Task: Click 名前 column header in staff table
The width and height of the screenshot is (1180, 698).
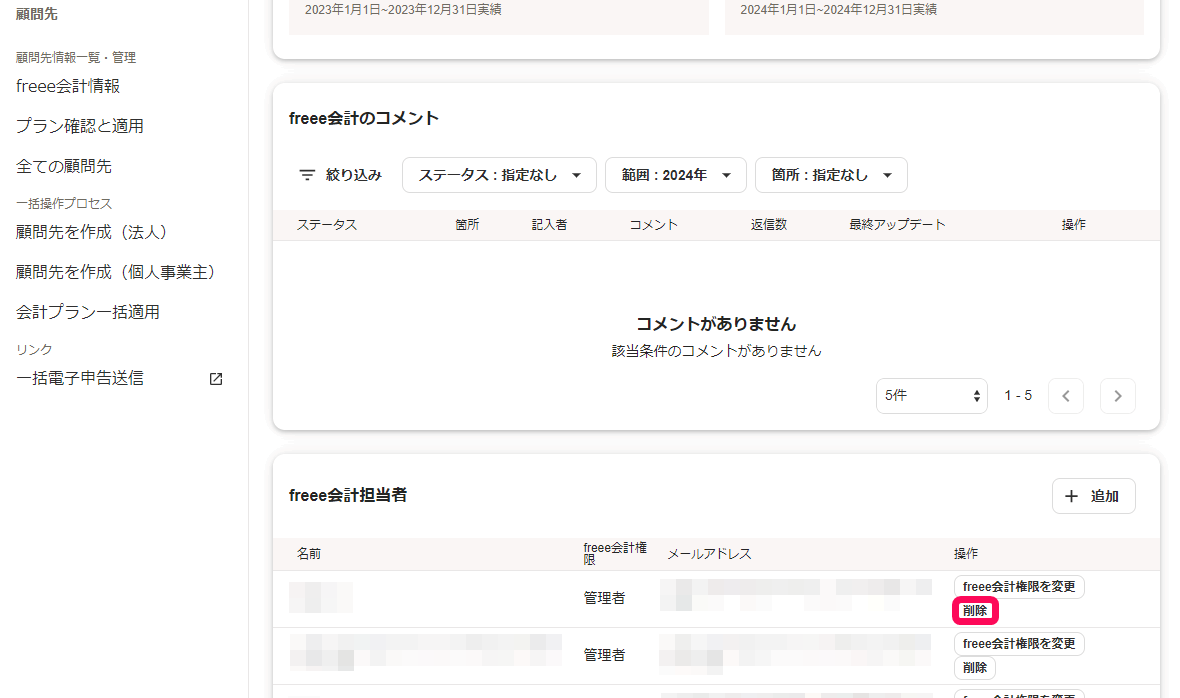Action: [x=309, y=554]
